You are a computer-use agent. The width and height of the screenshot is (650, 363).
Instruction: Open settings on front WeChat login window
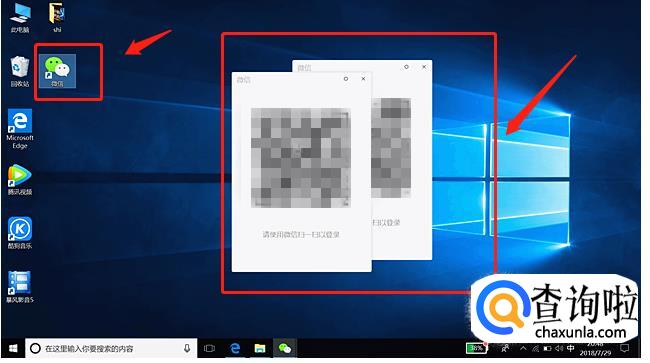(x=346, y=79)
